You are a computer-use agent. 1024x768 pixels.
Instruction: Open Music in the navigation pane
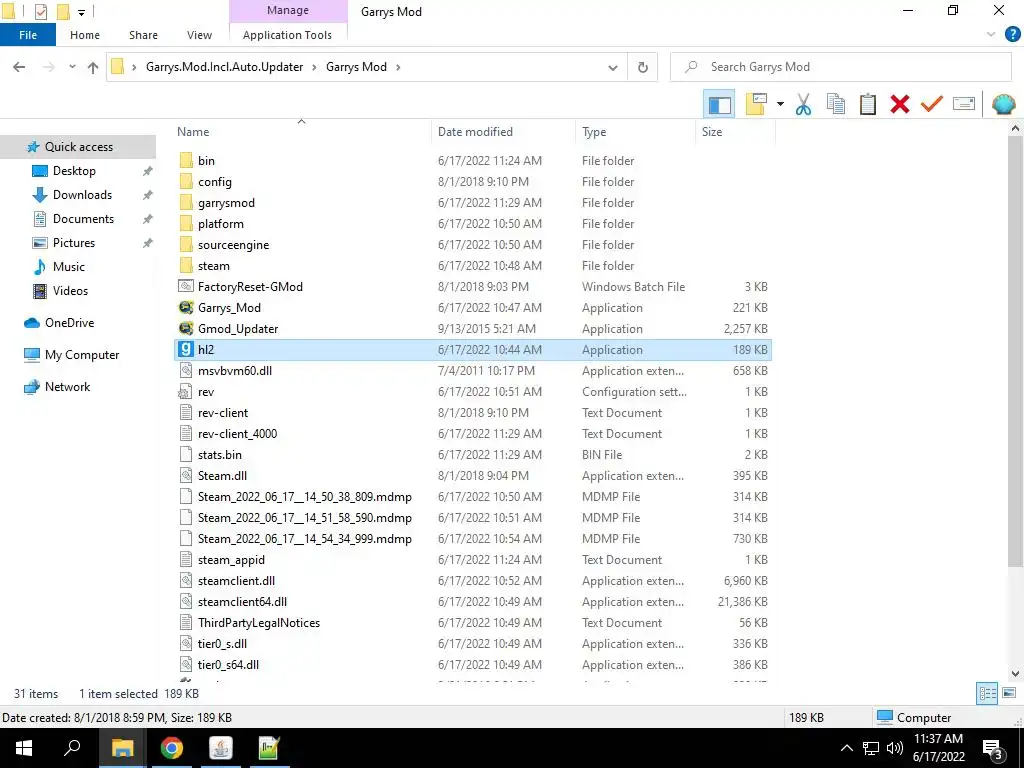coord(69,267)
